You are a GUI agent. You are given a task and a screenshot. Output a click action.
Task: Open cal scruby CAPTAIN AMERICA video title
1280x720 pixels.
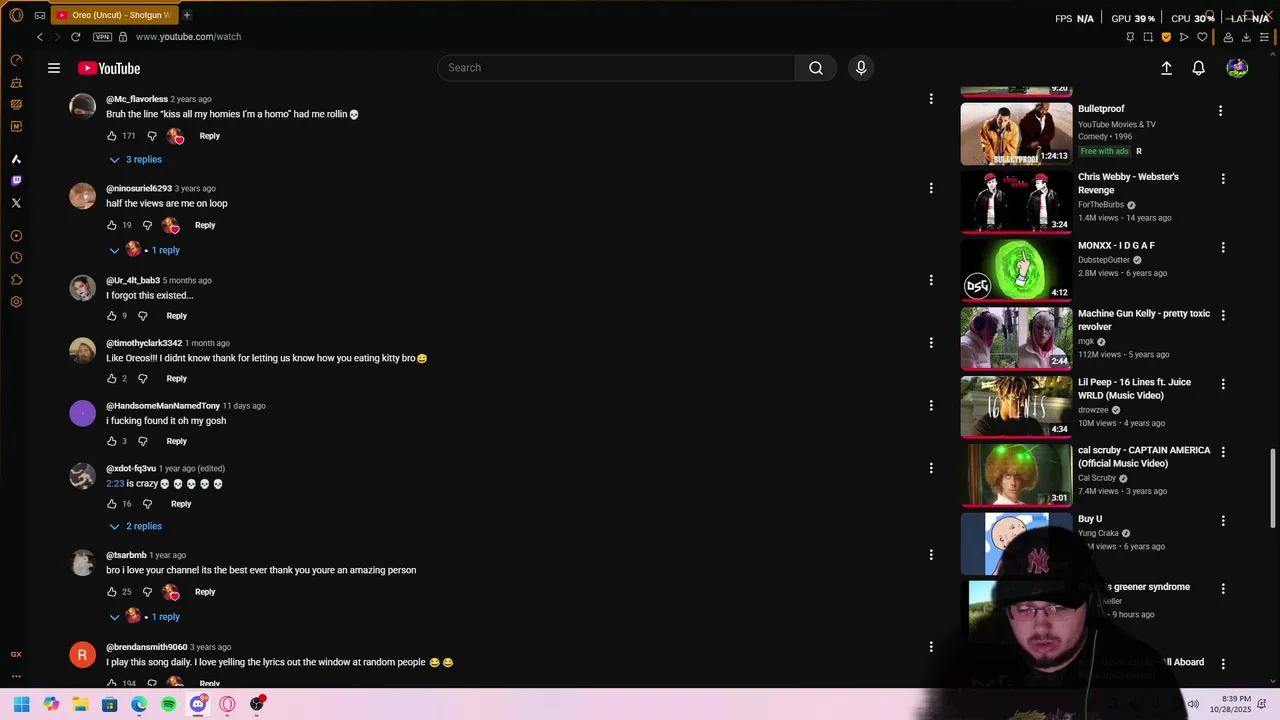click(x=1144, y=457)
